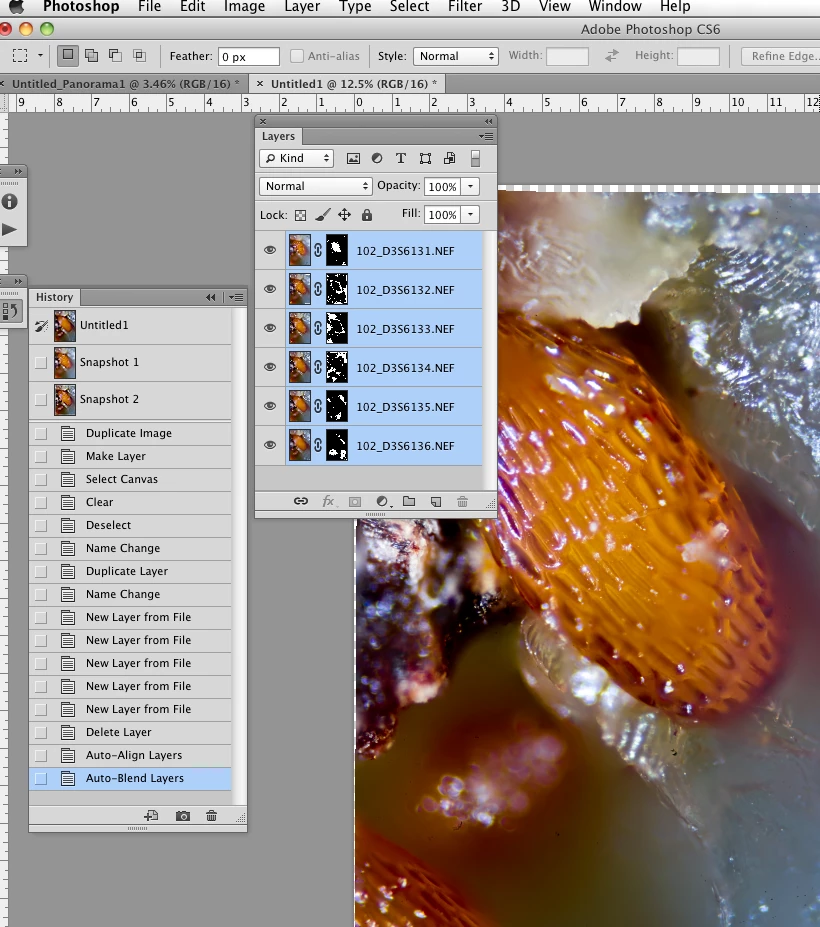Select the Auto-Align Layers history state
The image size is (820, 927).
point(130,755)
